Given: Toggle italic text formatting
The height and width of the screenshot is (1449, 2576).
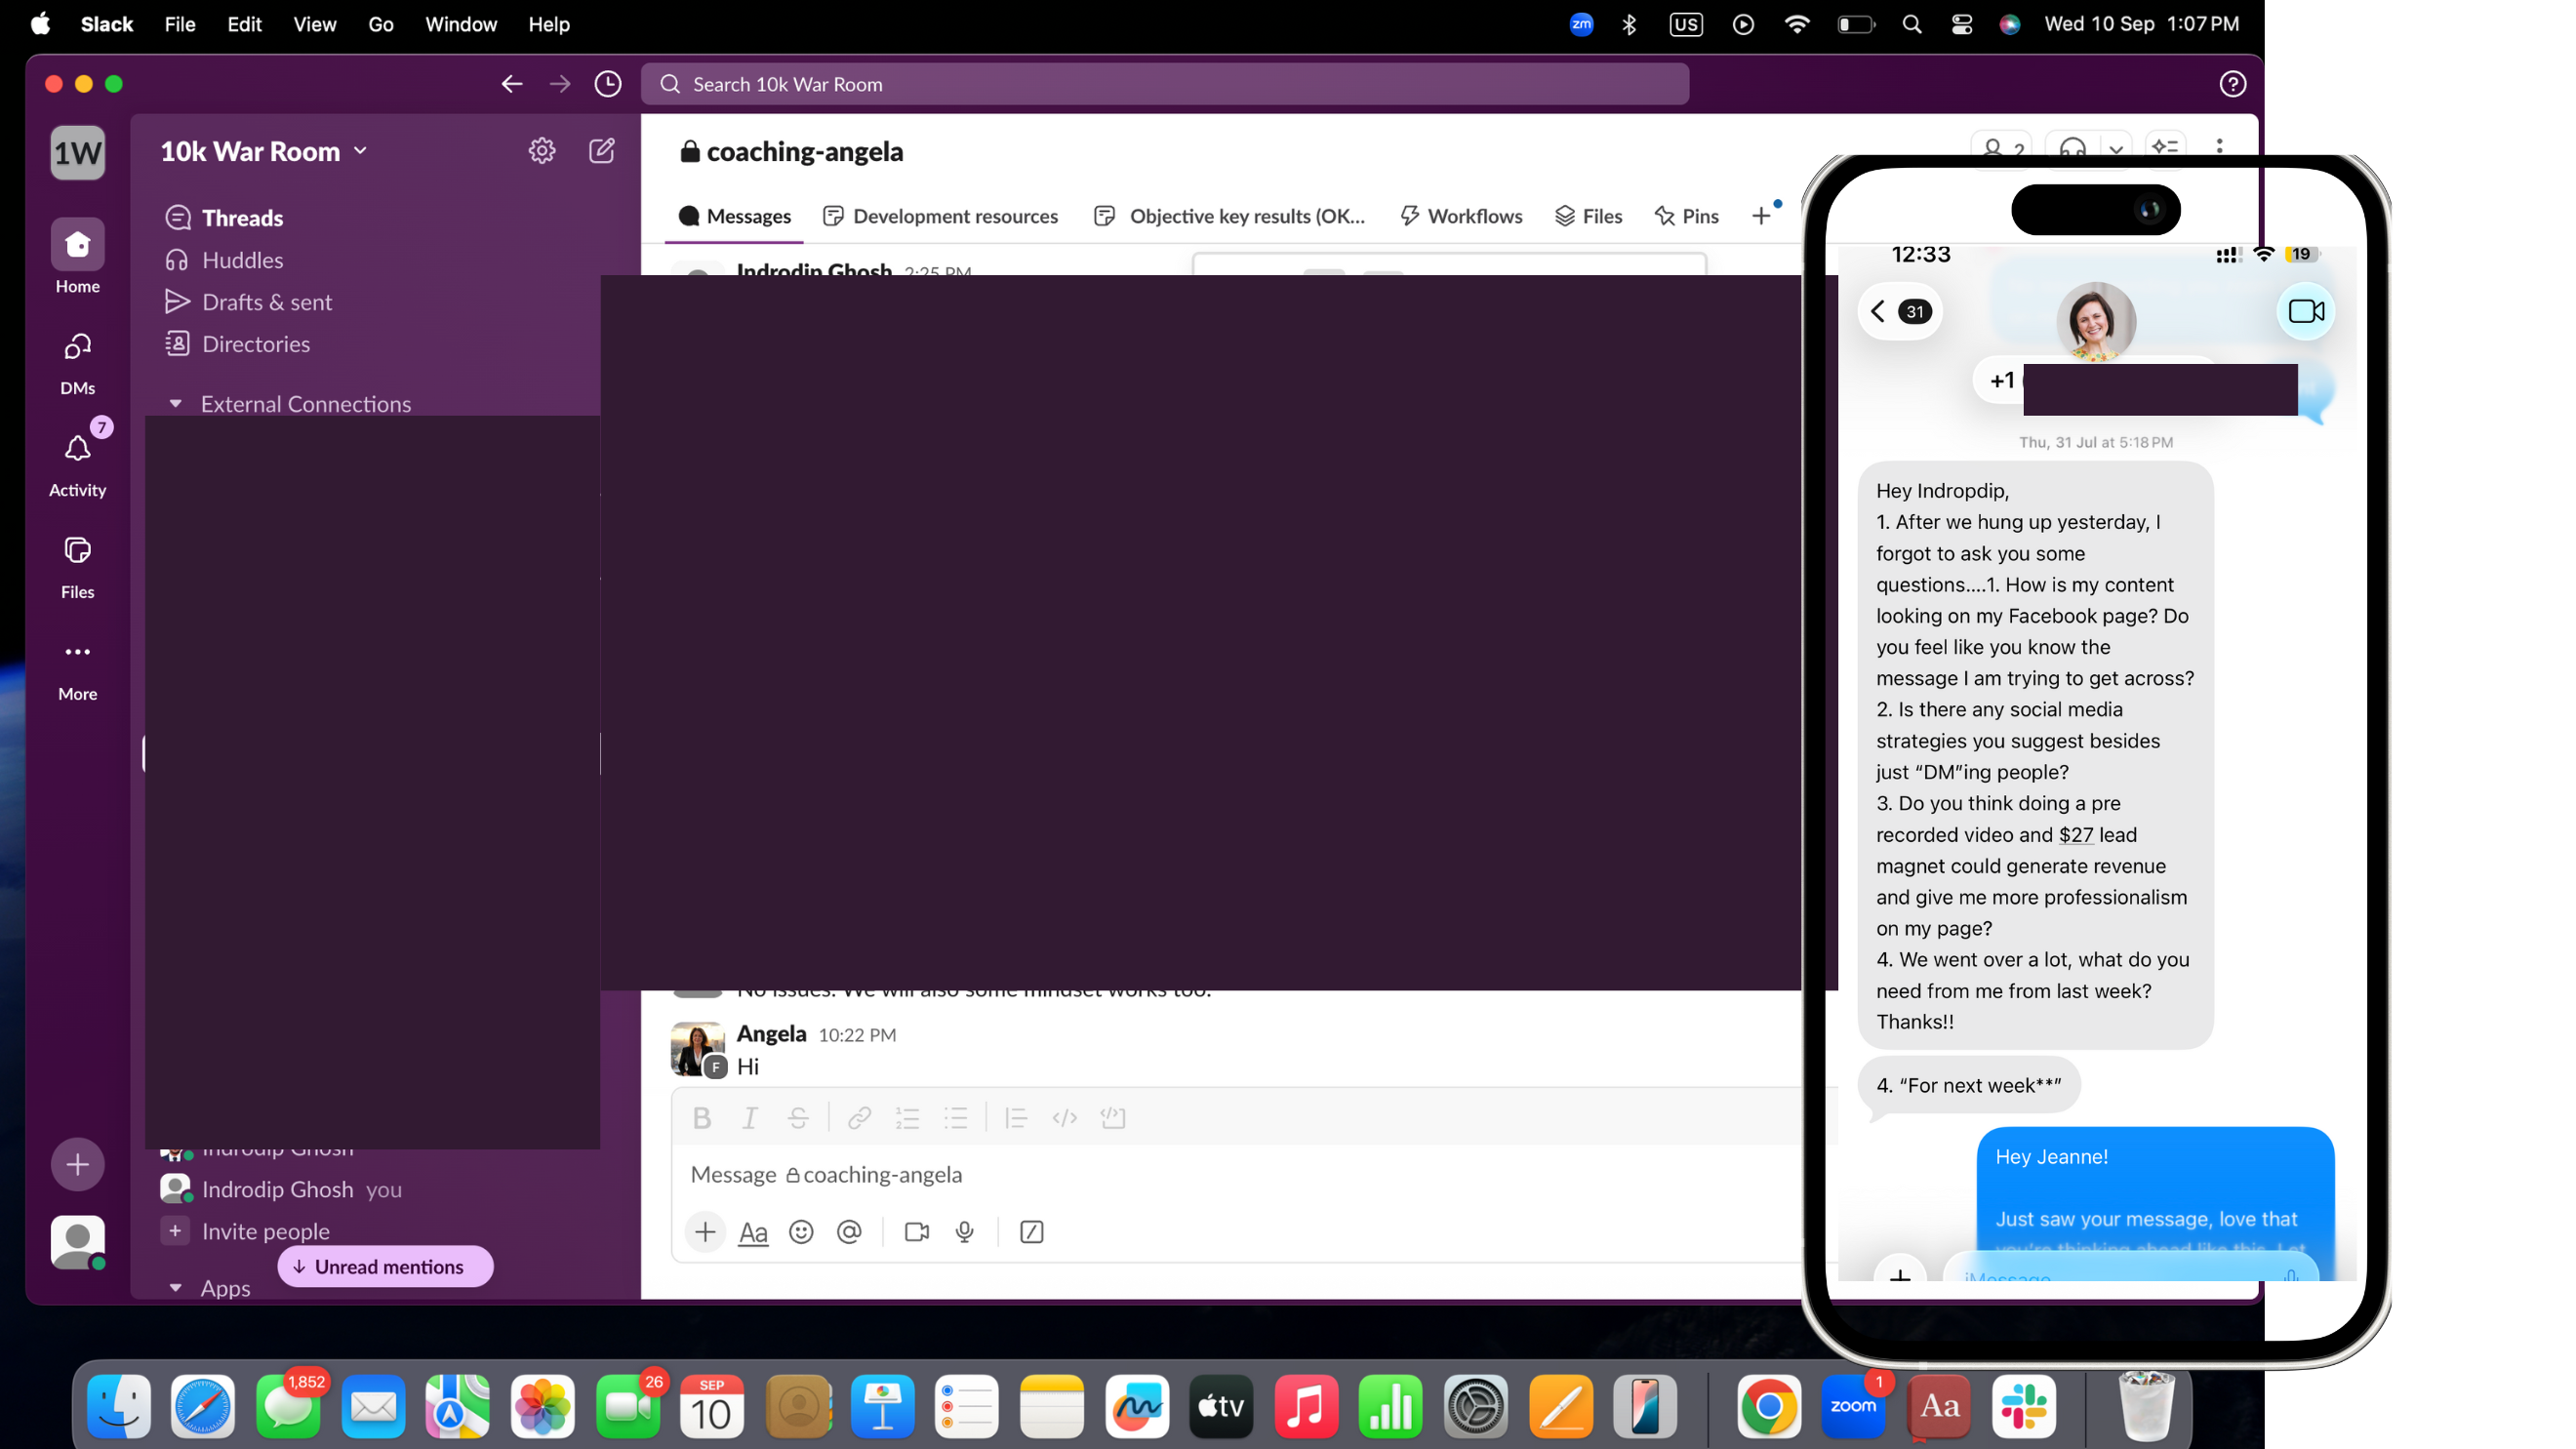Looking at the screenshot, I should click(749, 1118).
